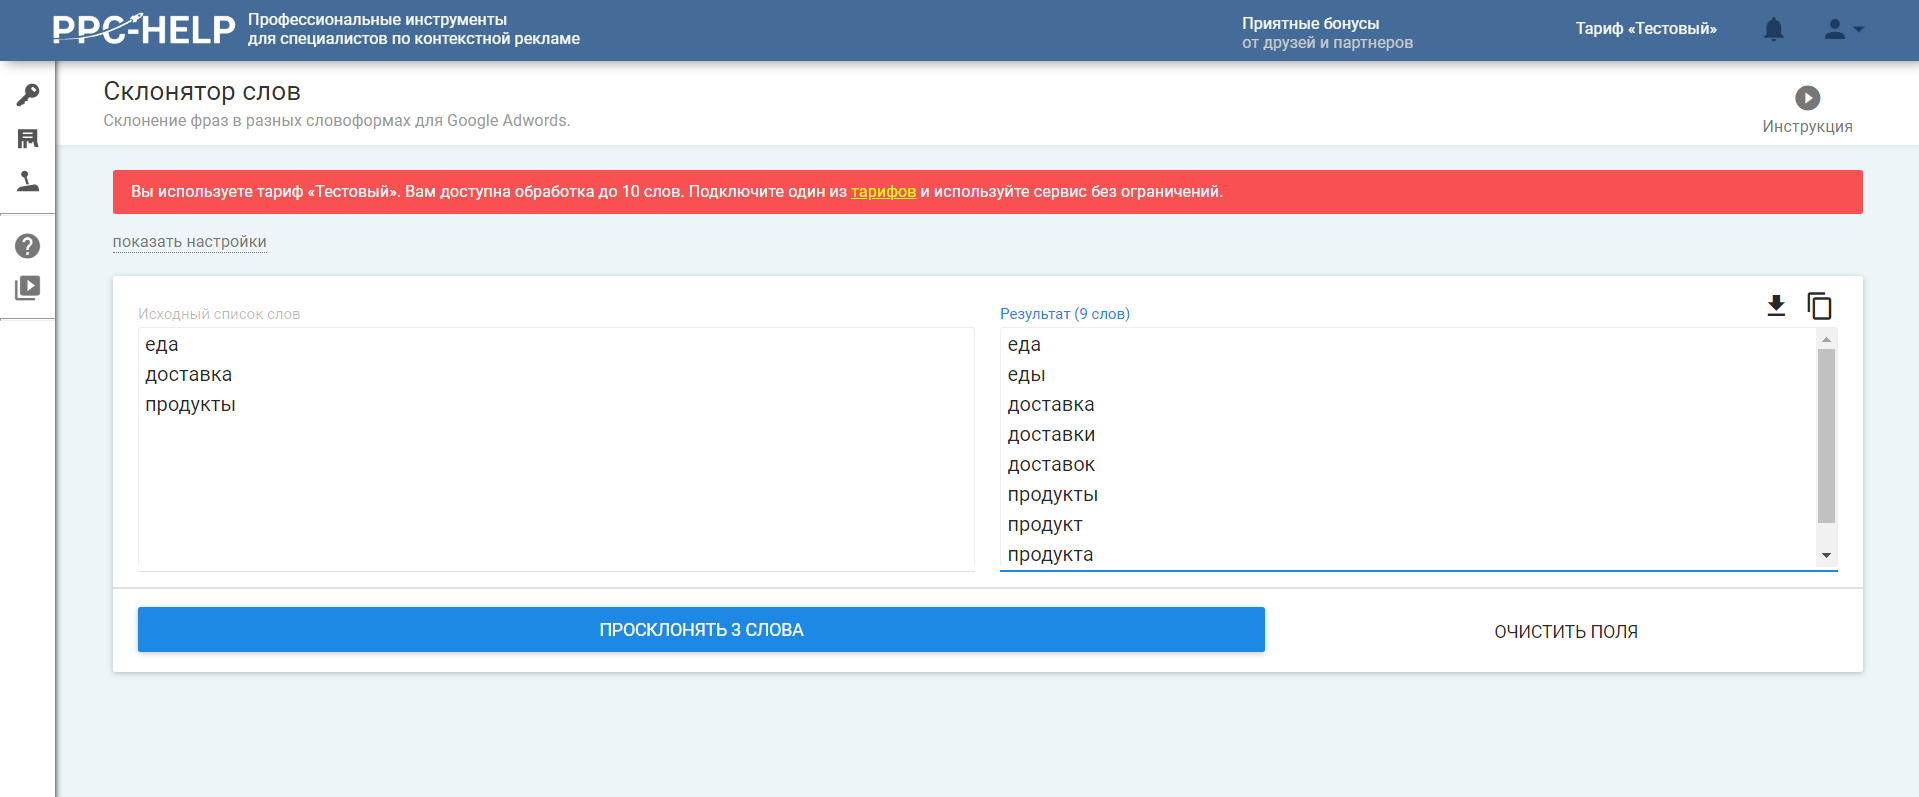Click the PPC-HELP logo
The image size is (1919, 797).
(x=144, y=29)
